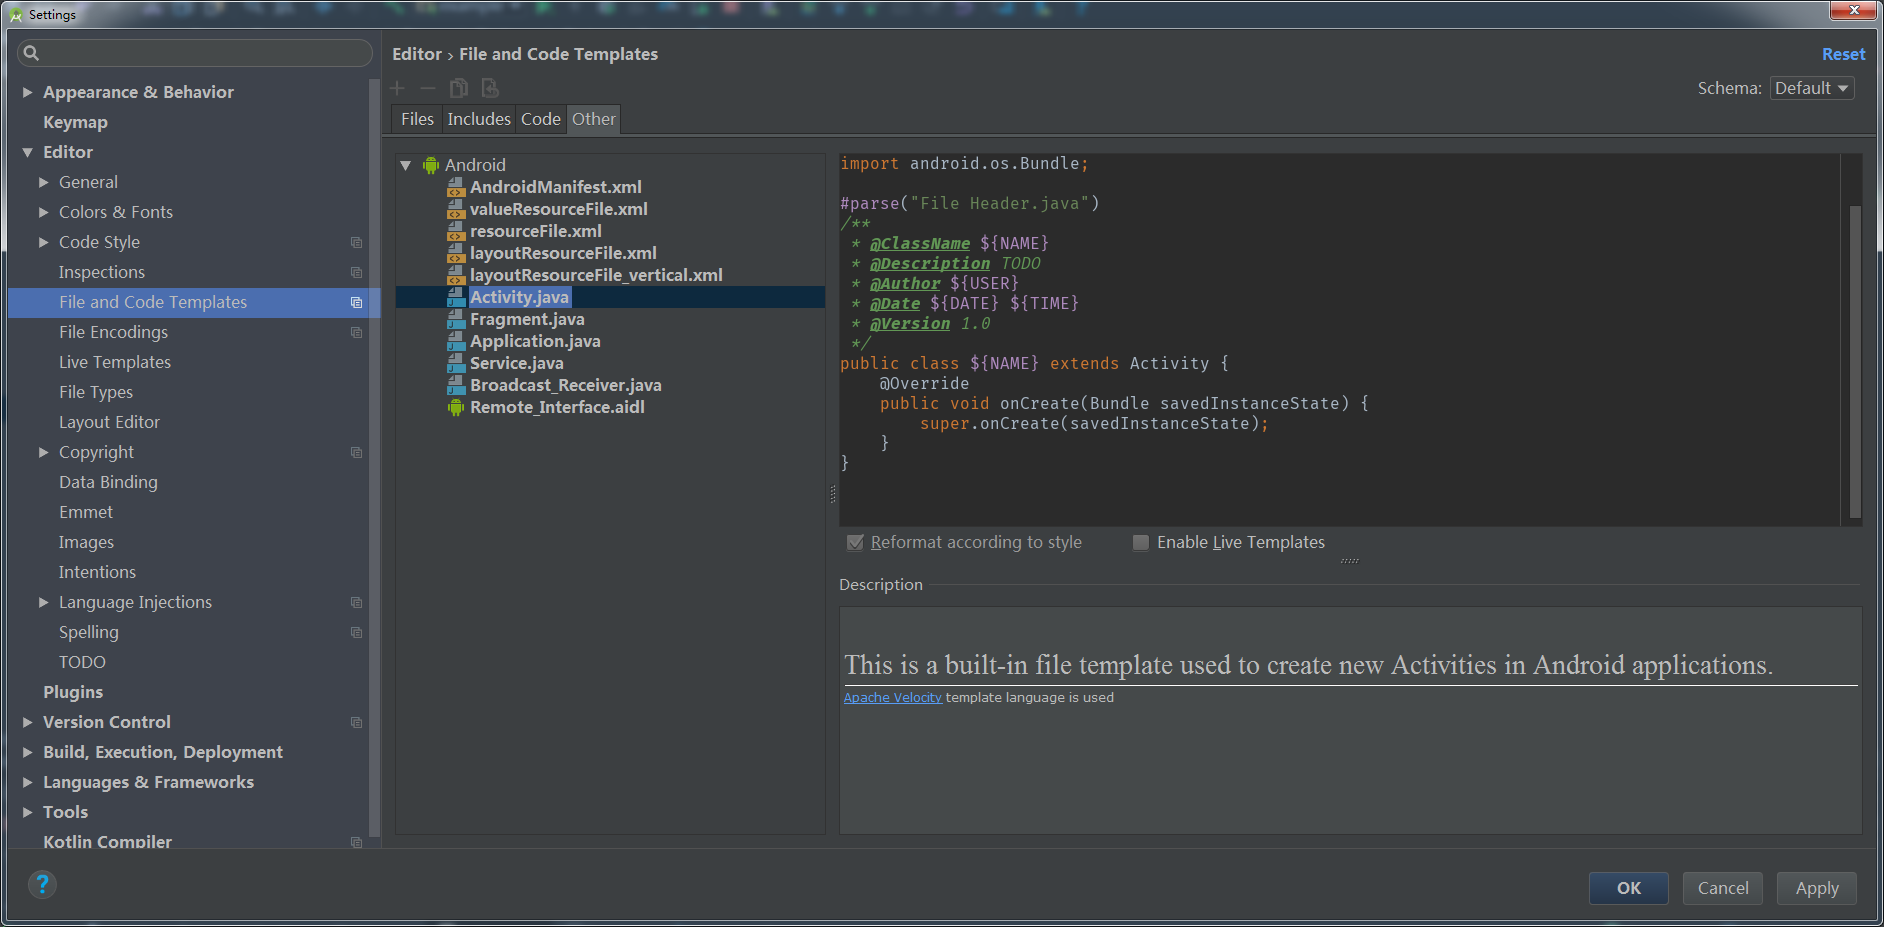Click the scheme indicator icon next to Inspections
1884x927 pixels.
(356, 272)
